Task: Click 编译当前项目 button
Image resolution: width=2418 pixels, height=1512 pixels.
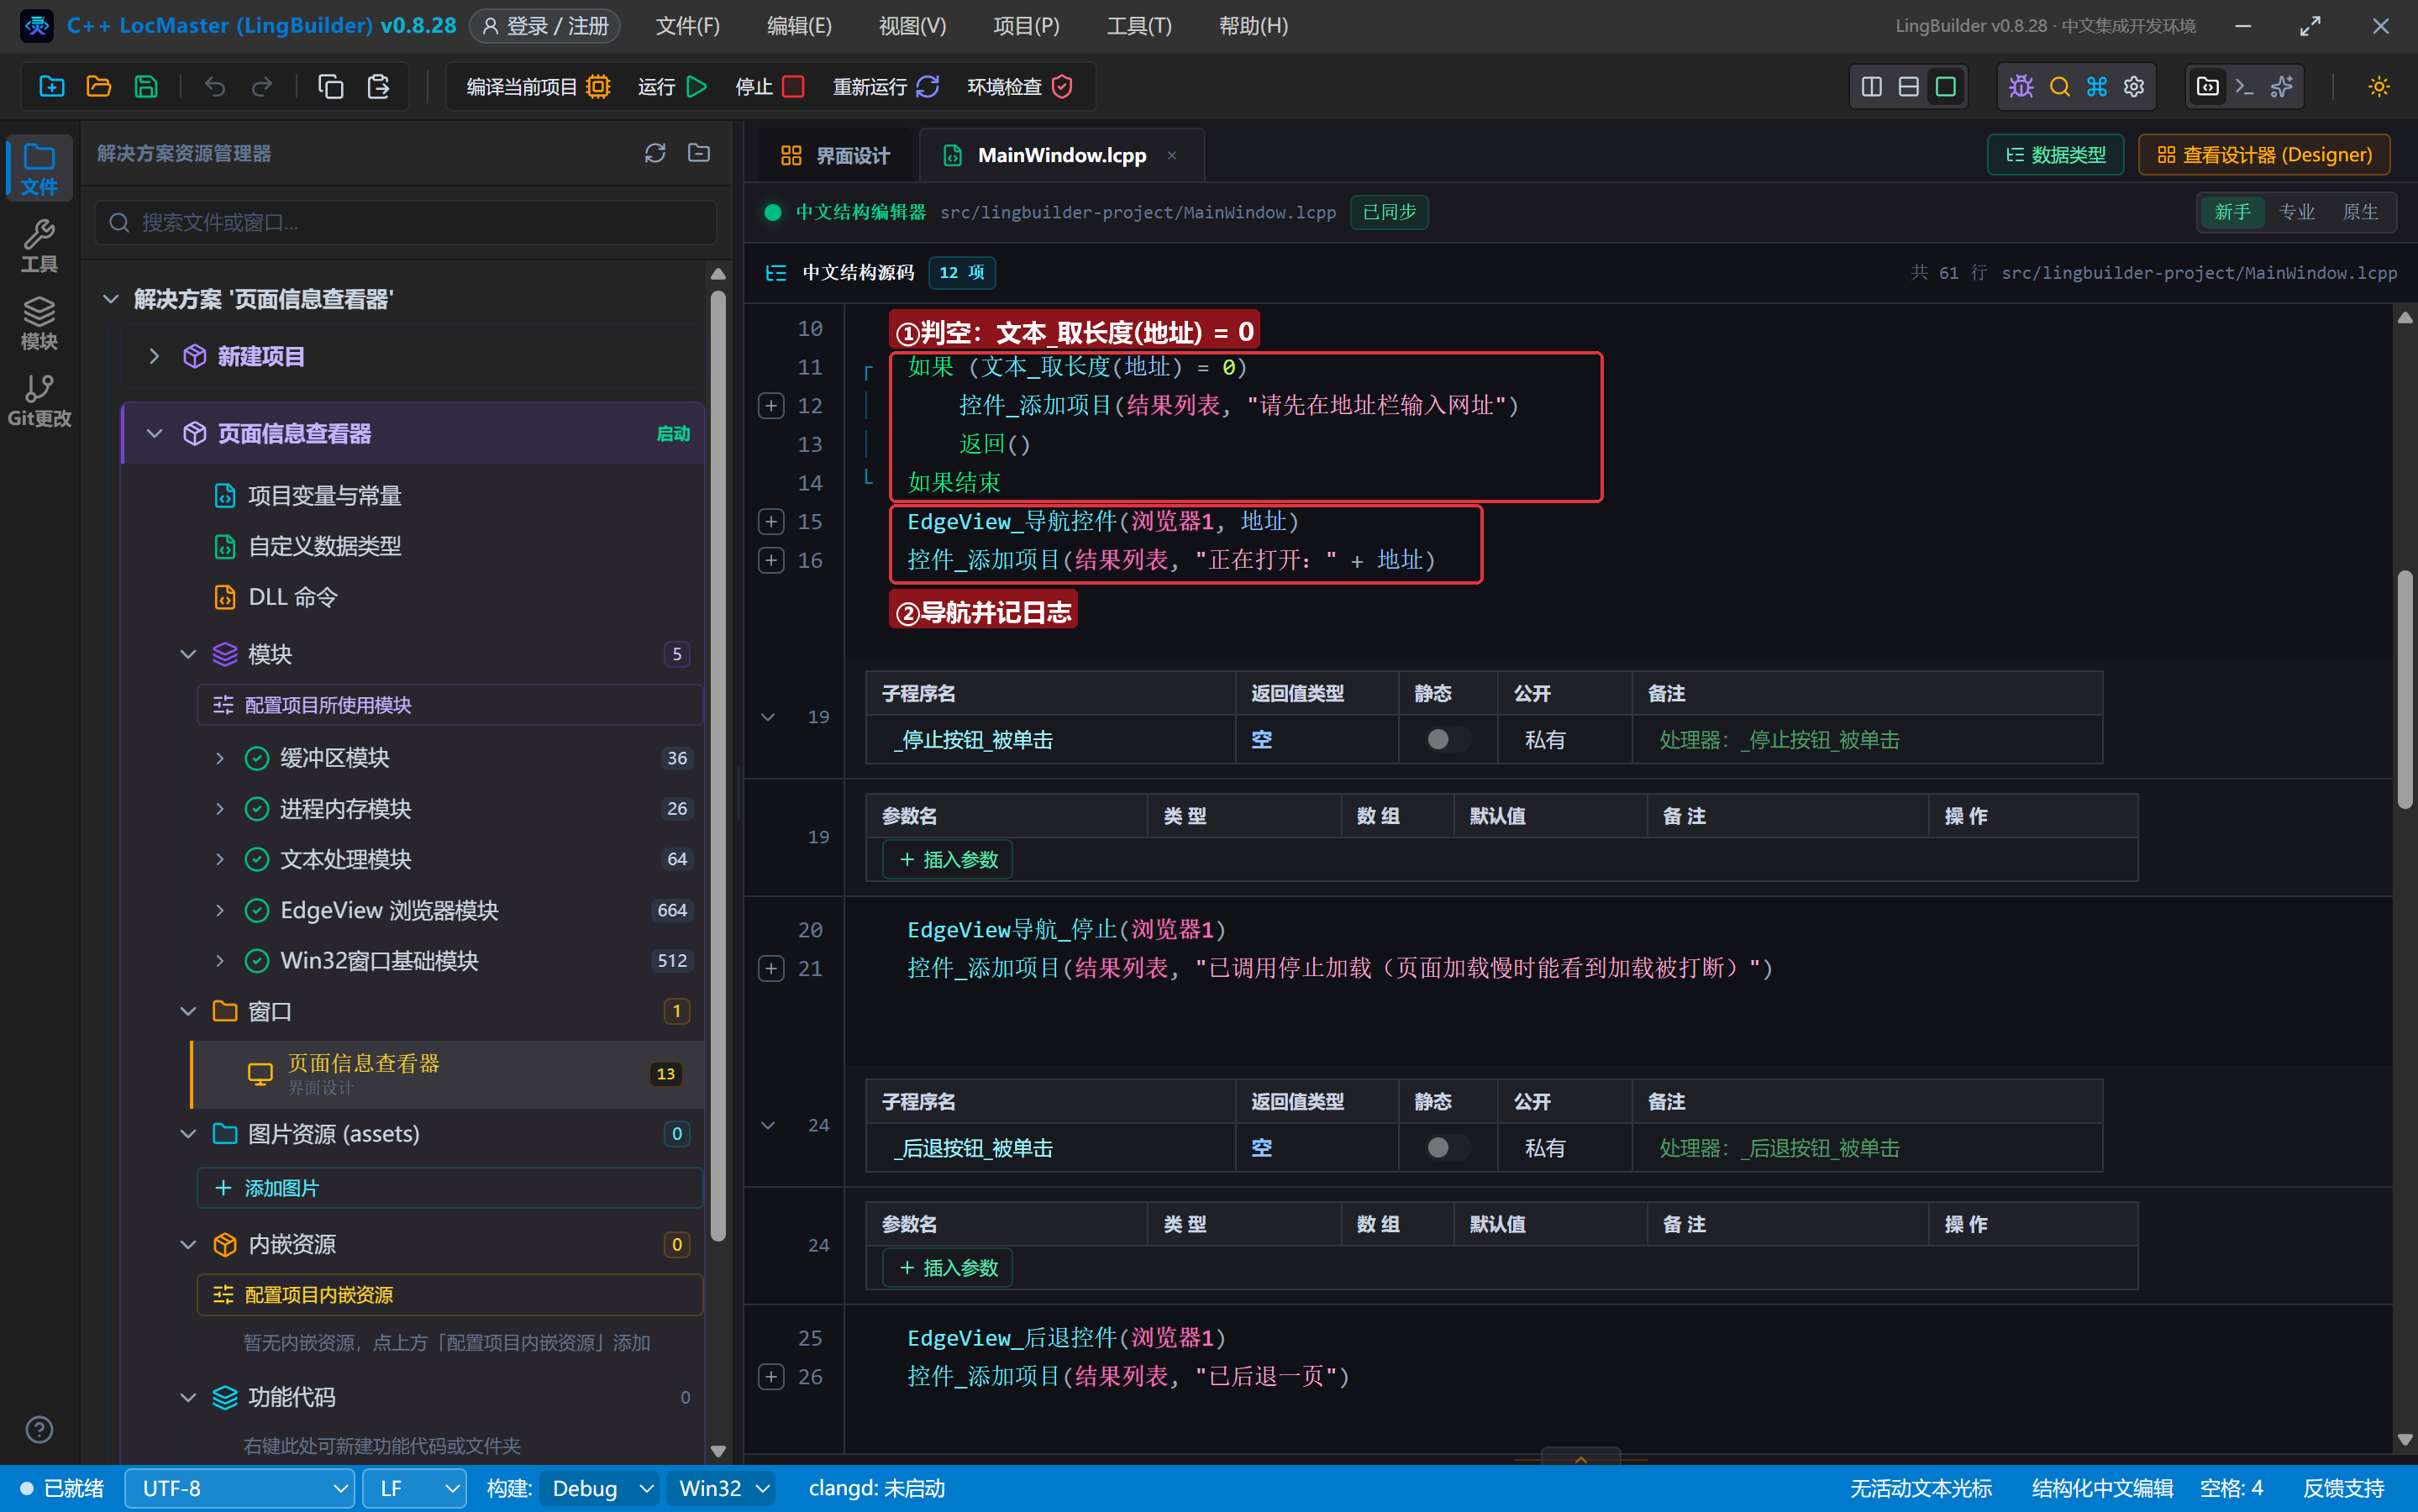Action: coord(538,87)
